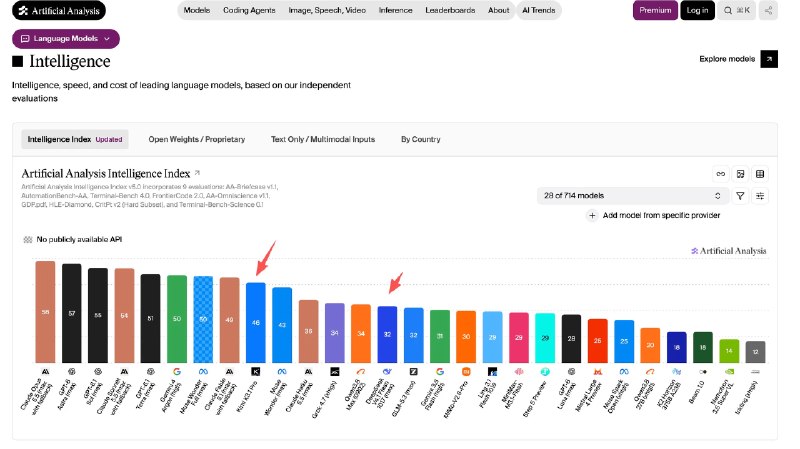Image resolution: width=800 pixels, height=449 pixels.
Task: Click Mistral logo under chart
Action: coord(597,371)
